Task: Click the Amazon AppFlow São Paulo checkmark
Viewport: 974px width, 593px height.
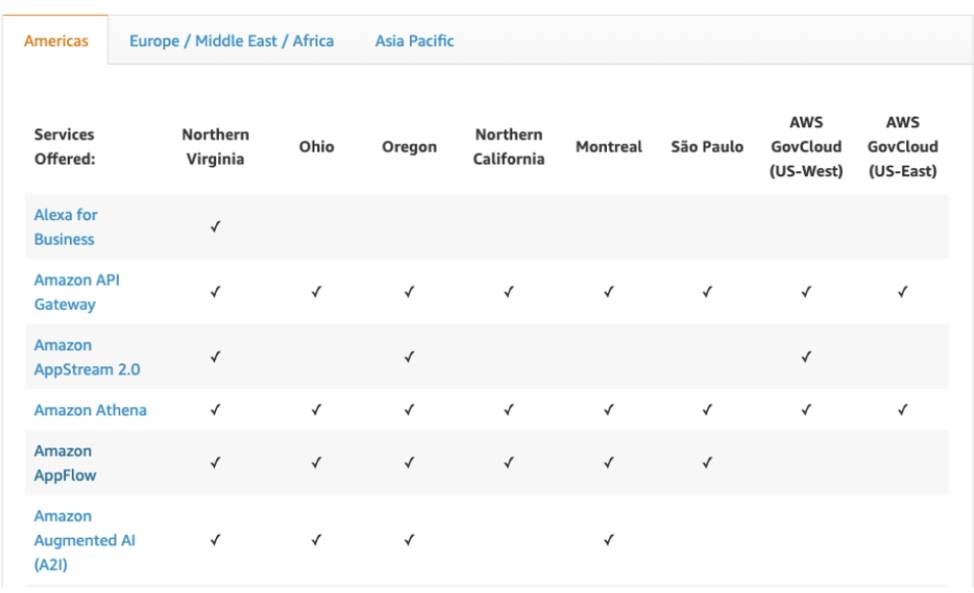Action: coord(707,463)
